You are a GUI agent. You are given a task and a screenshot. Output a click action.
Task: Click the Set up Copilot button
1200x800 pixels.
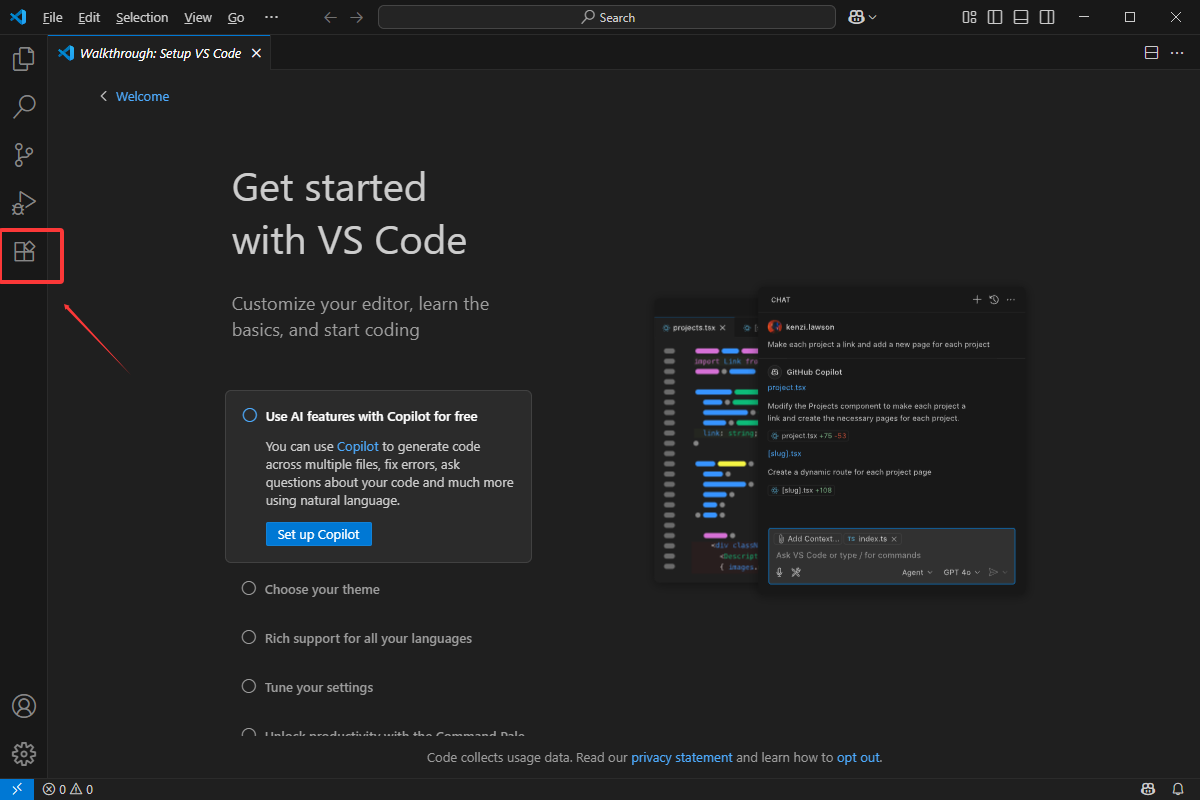[318, 533]
